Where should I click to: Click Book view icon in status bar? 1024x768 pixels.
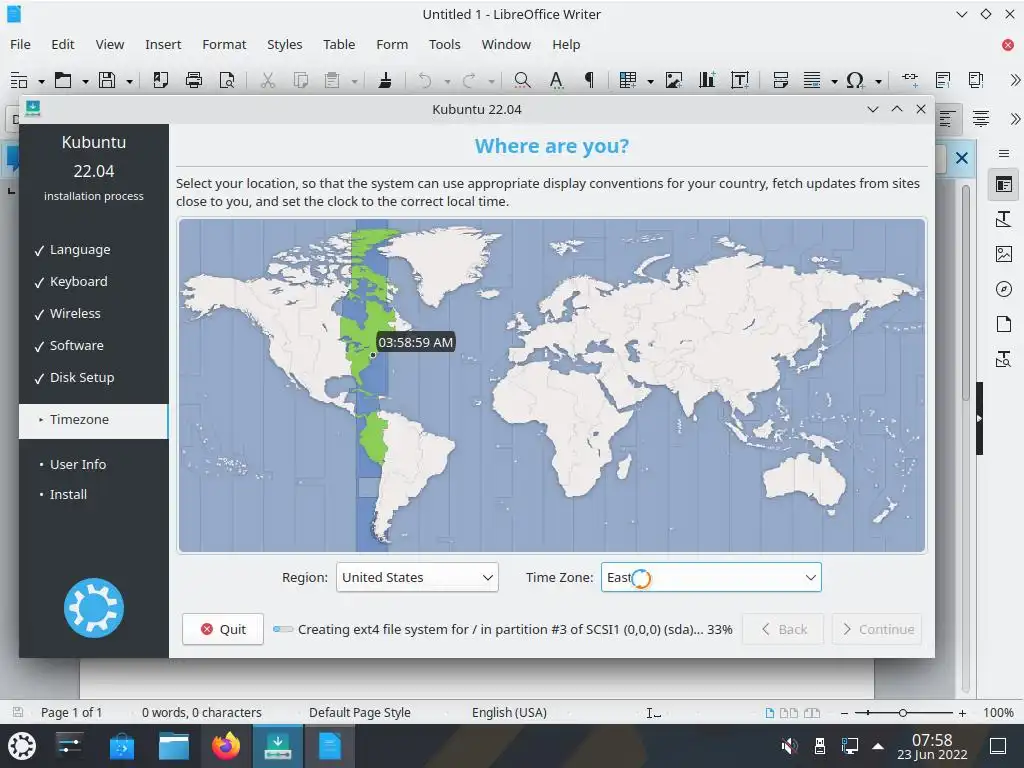(x=812, y=713)
